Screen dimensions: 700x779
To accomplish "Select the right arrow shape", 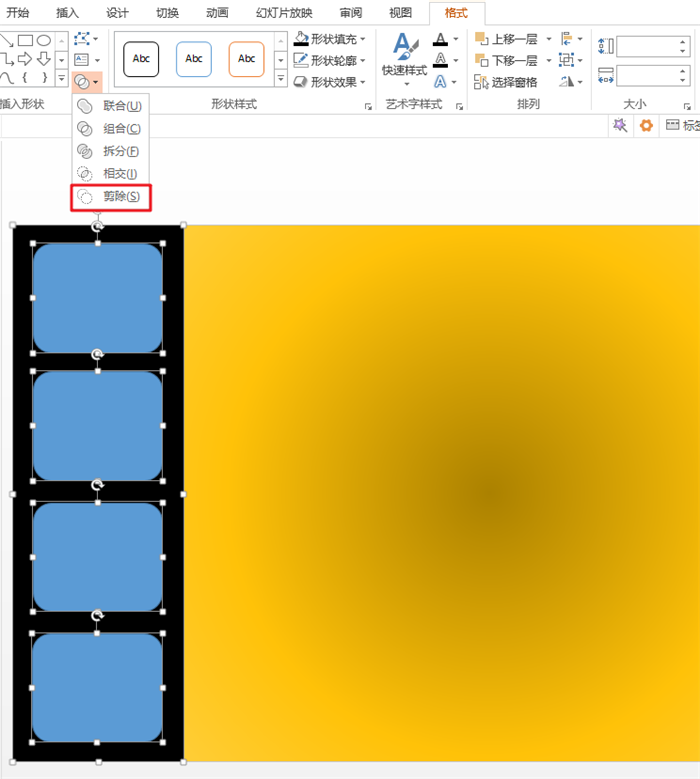I will point(25,59).
